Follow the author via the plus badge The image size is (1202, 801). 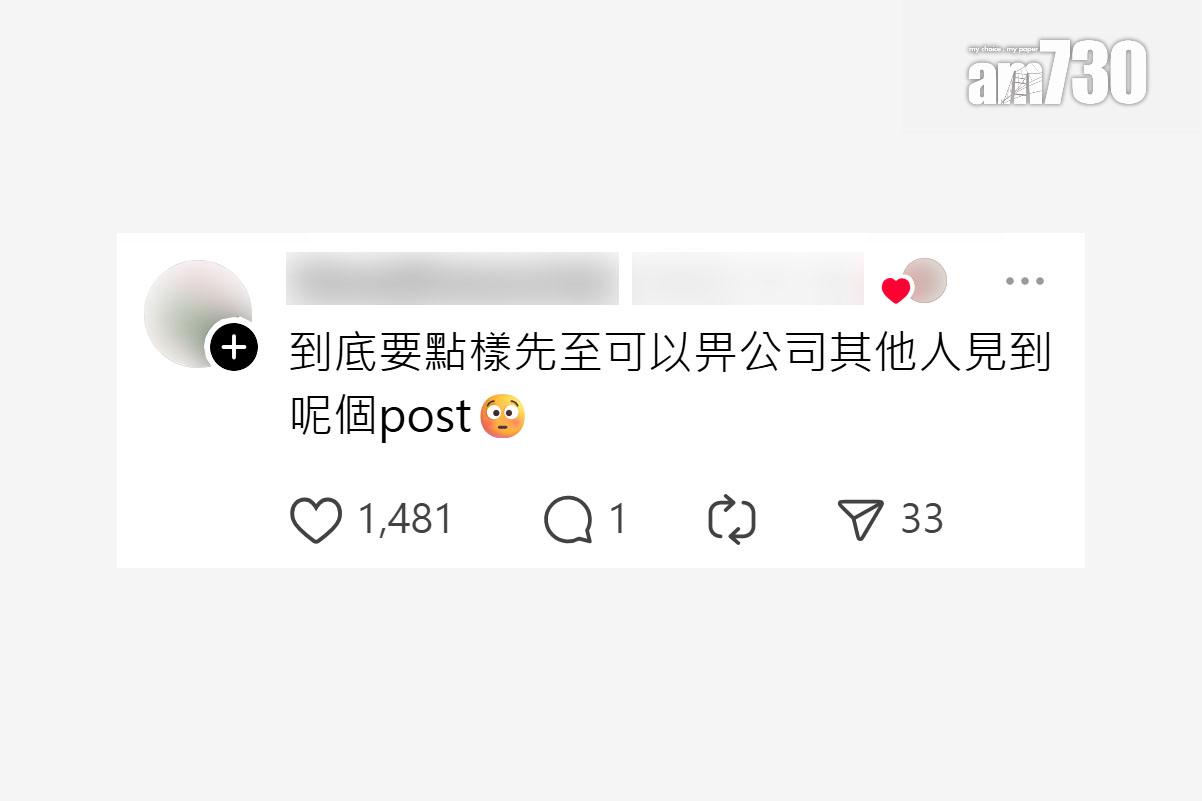click(x=234, y=347)
